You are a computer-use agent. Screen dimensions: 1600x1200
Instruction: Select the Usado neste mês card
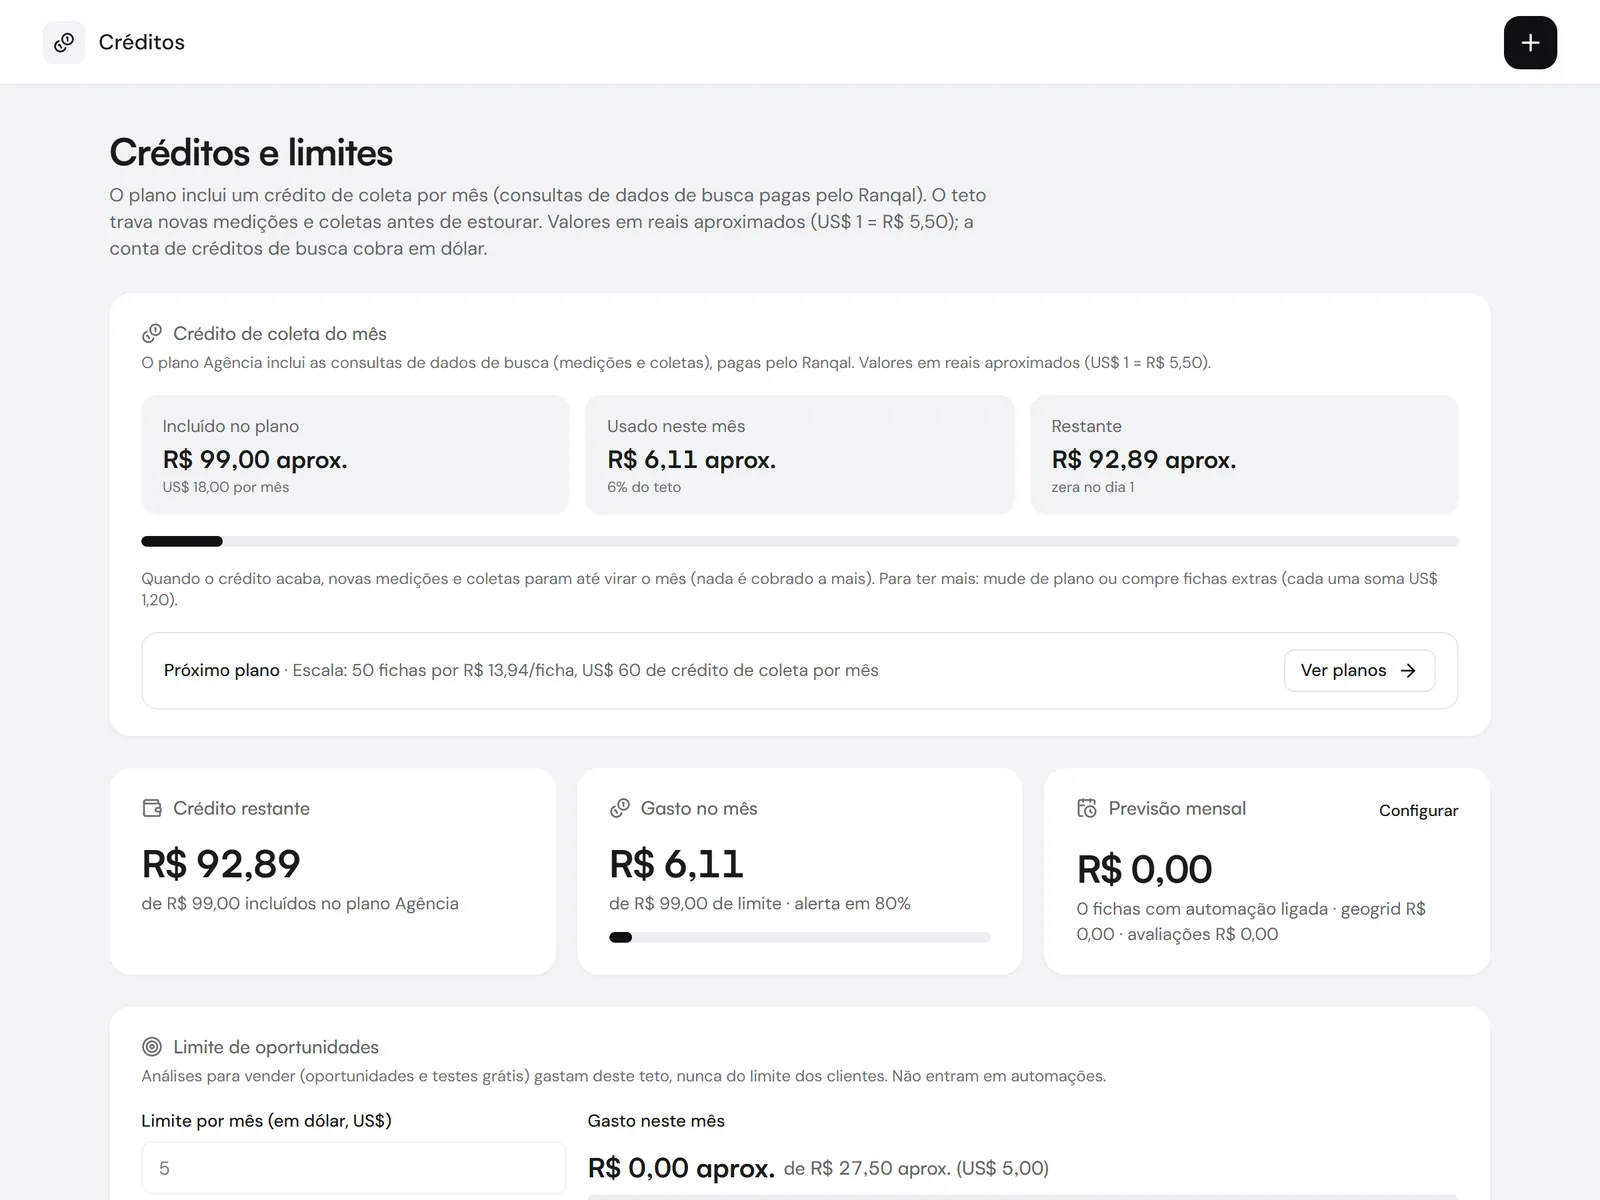pyautogui.click(x=800, y=455)
